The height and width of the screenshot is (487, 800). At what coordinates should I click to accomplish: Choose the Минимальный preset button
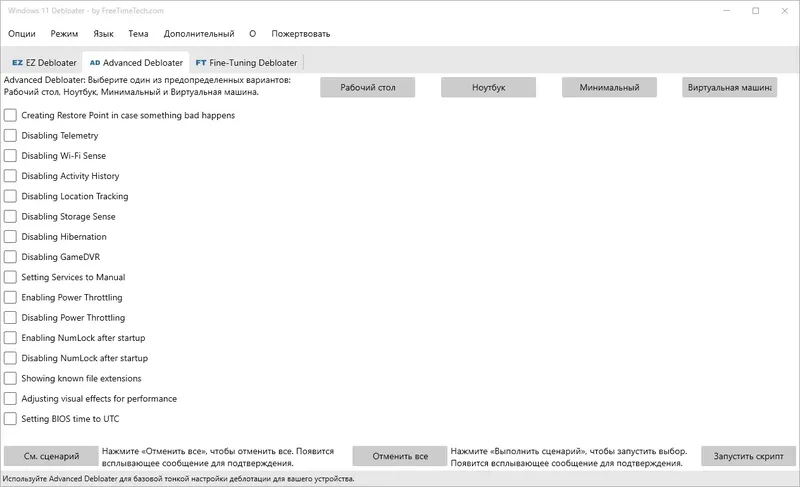click(x=609, y=87)
